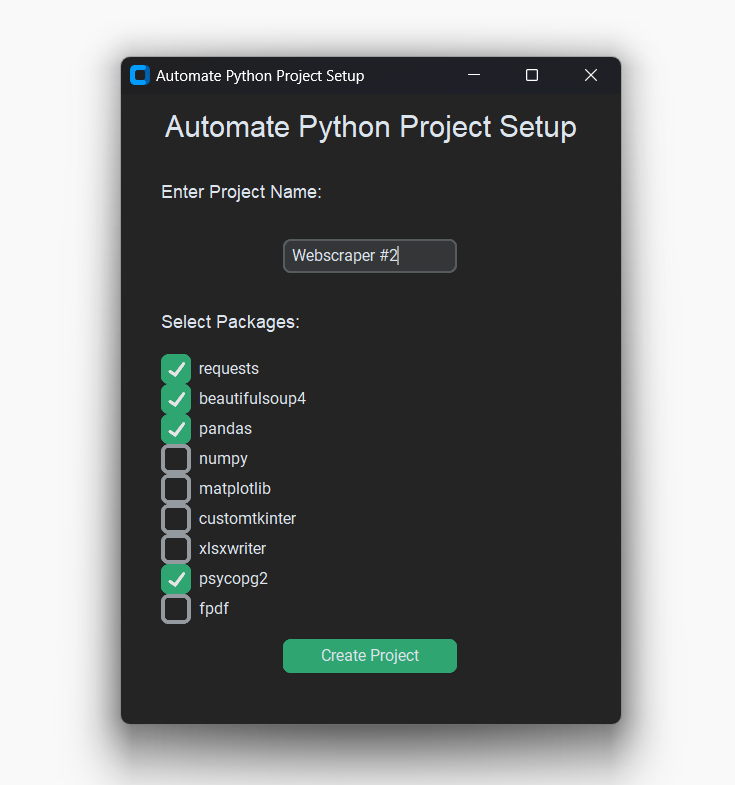Image resolution: width=735 pixels, height=785 pixels.
Task: Click the matplotlib label text
Action: coord(235,489)
